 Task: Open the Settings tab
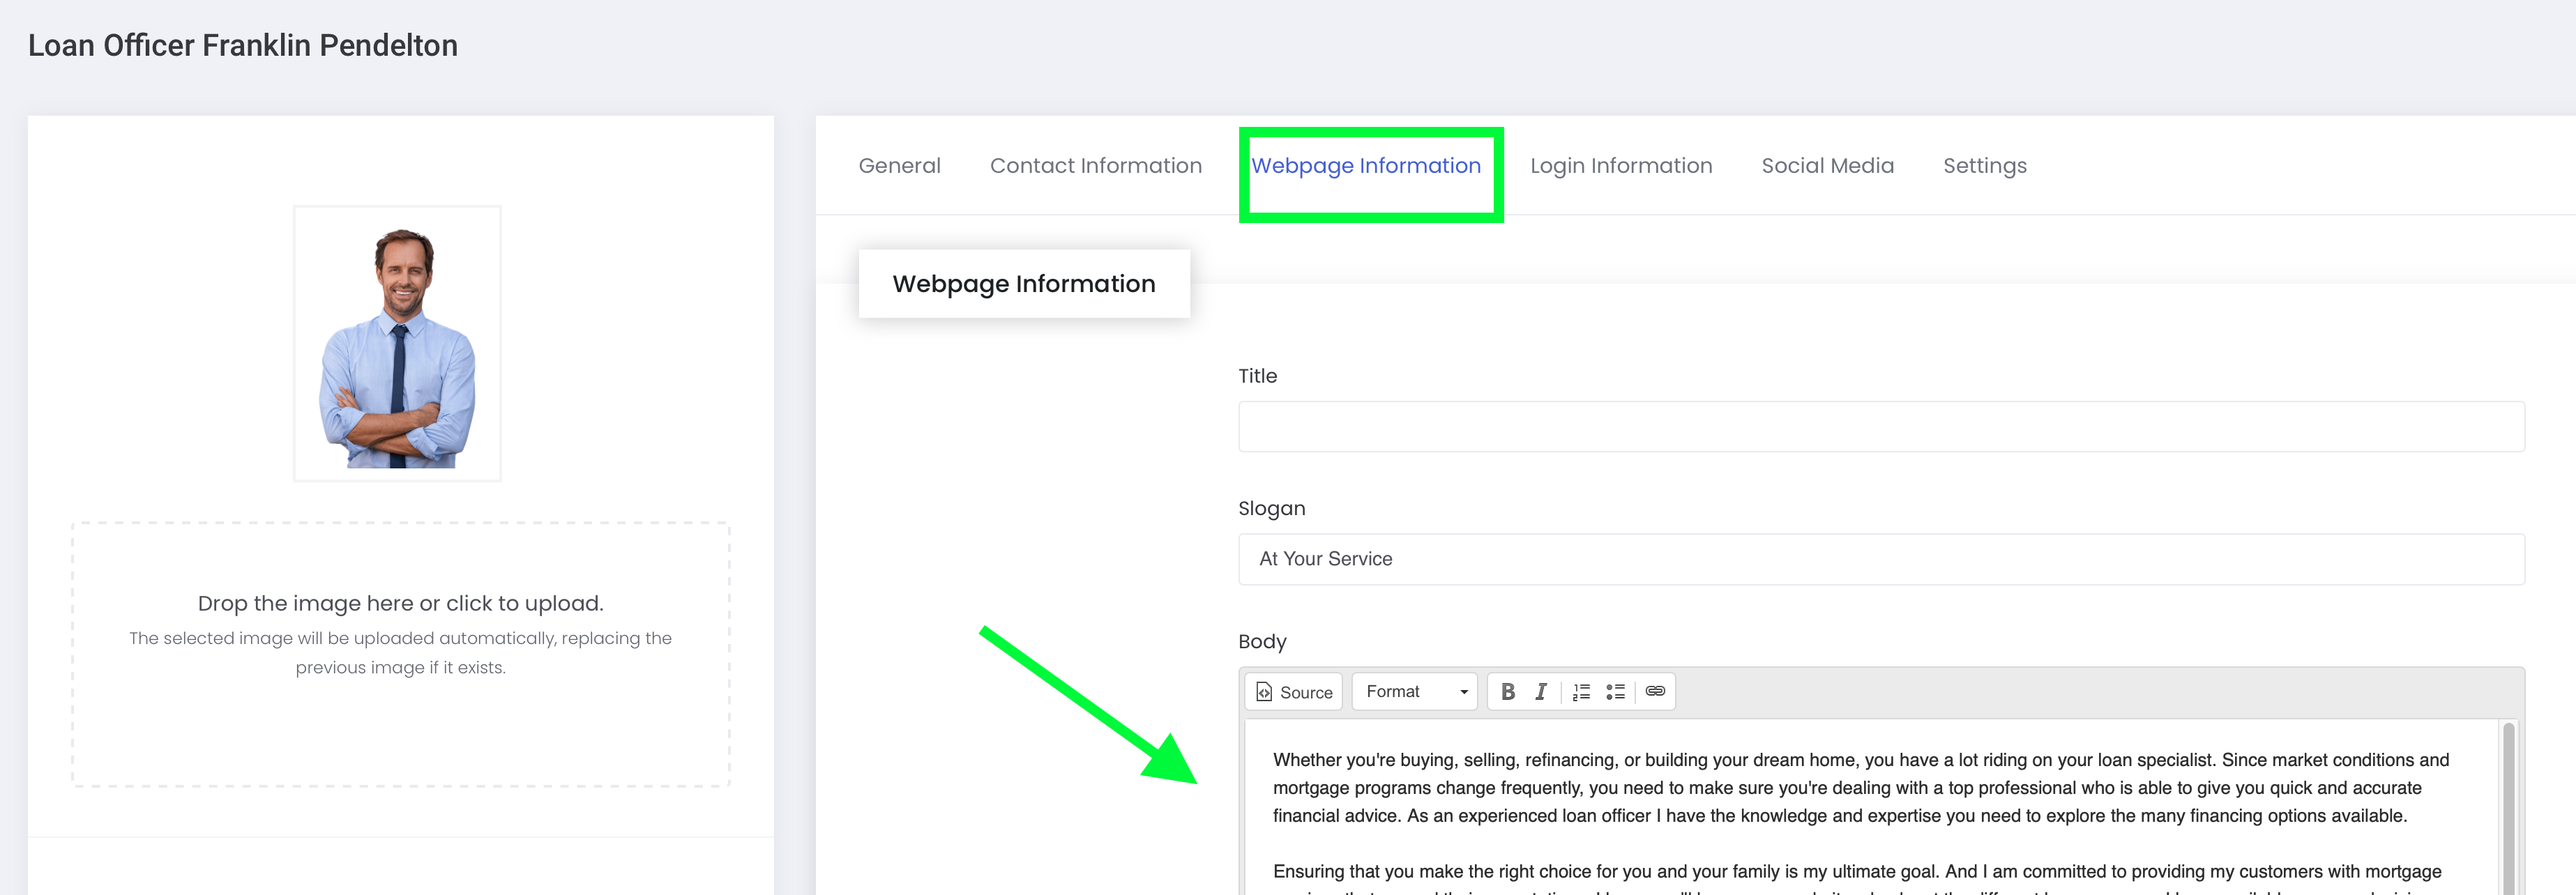[1984, 166]
